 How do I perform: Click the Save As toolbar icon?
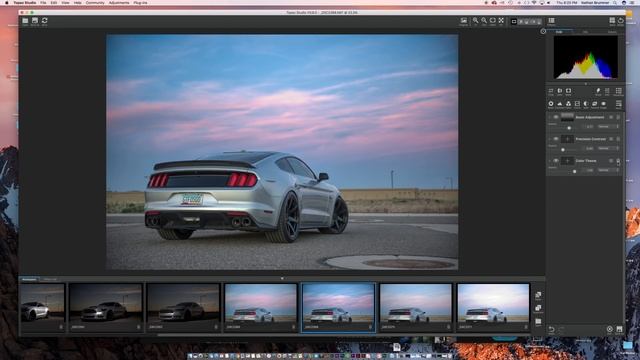pos(35,21)
